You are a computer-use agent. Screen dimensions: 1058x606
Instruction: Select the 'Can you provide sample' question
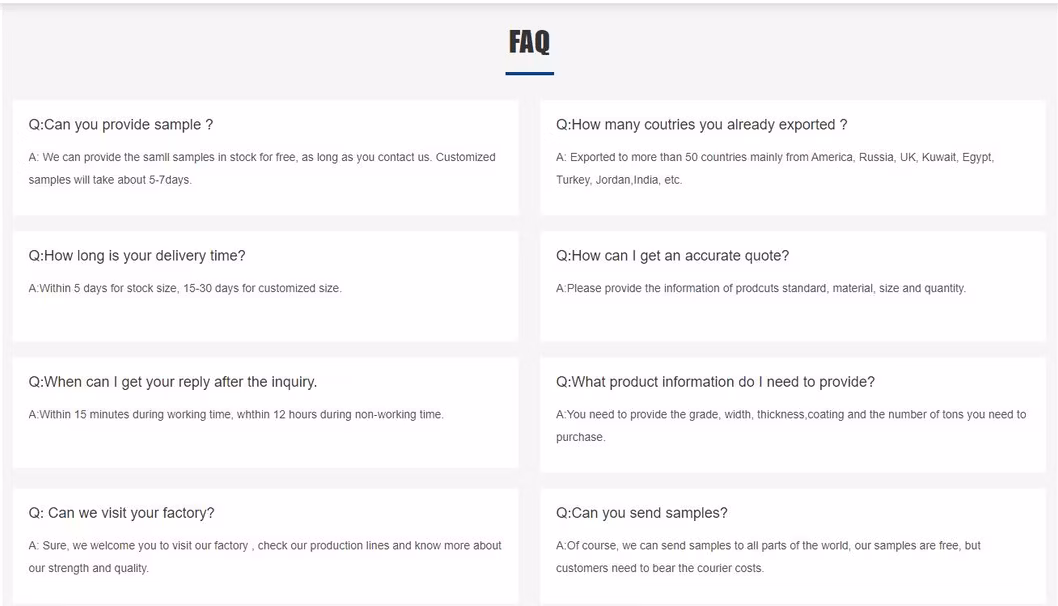coord(121,125)
